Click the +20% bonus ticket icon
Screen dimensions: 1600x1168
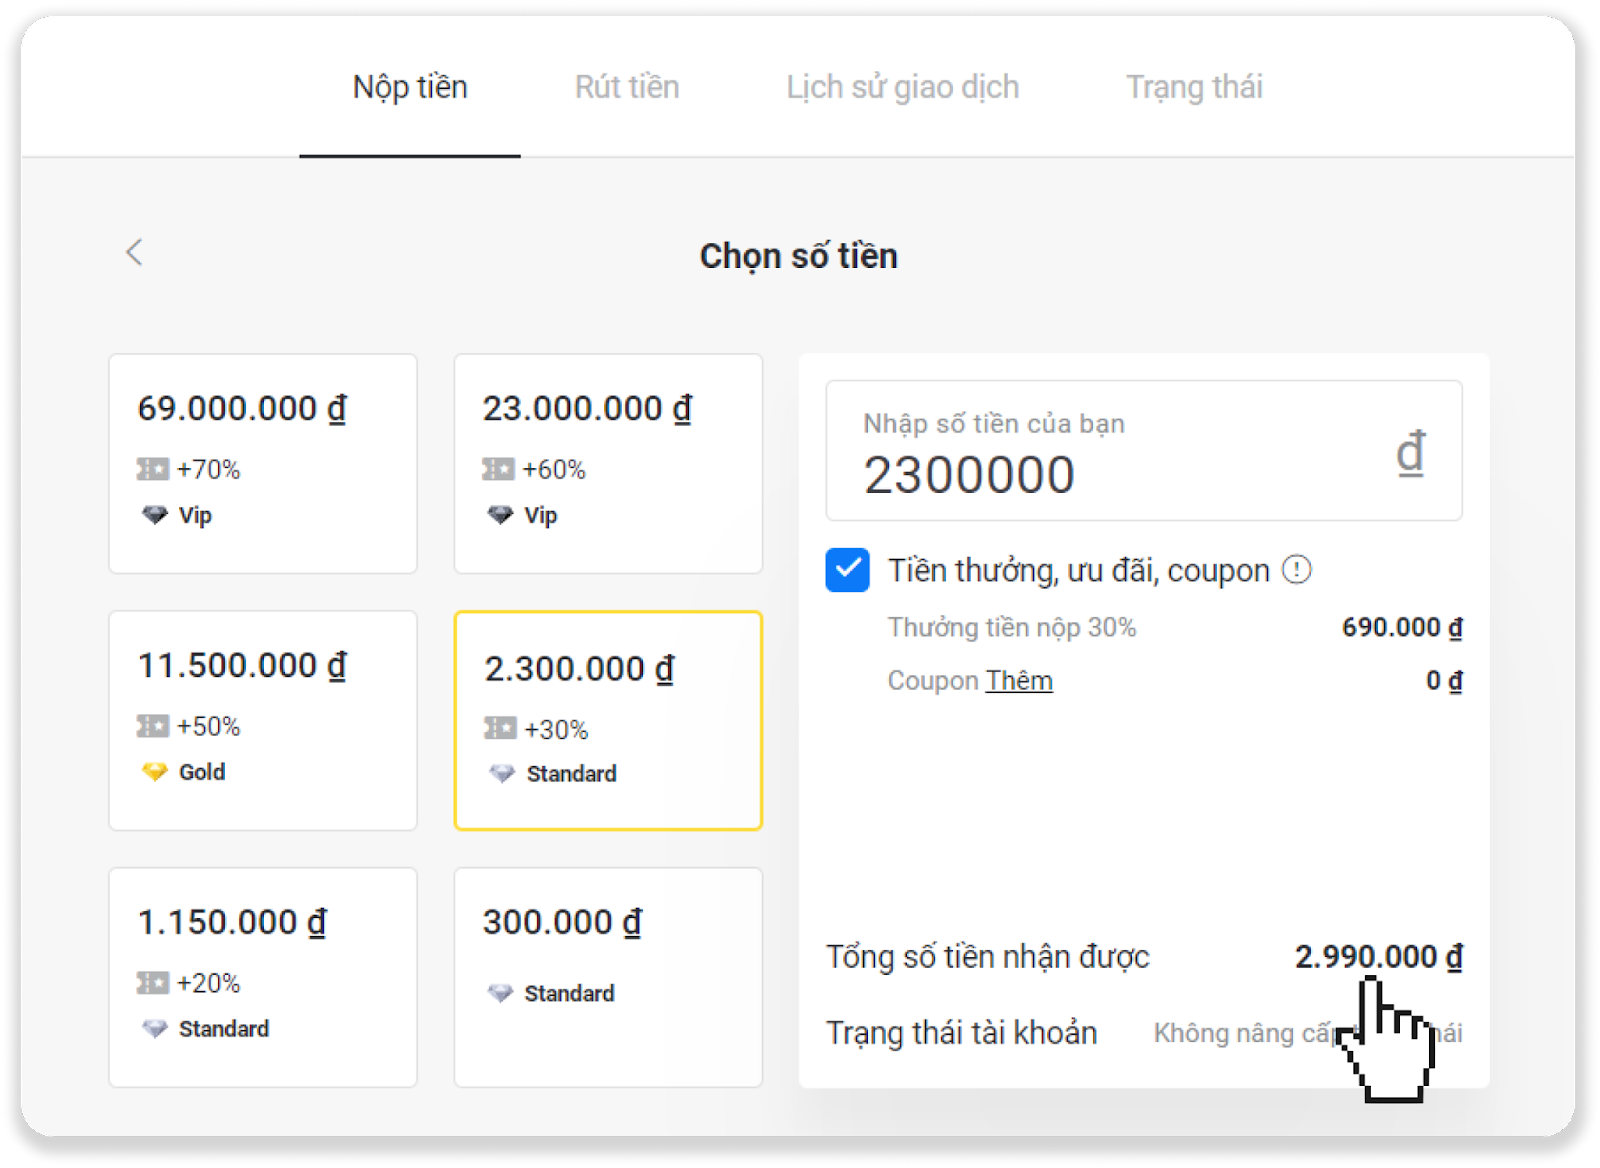point(153,983)
